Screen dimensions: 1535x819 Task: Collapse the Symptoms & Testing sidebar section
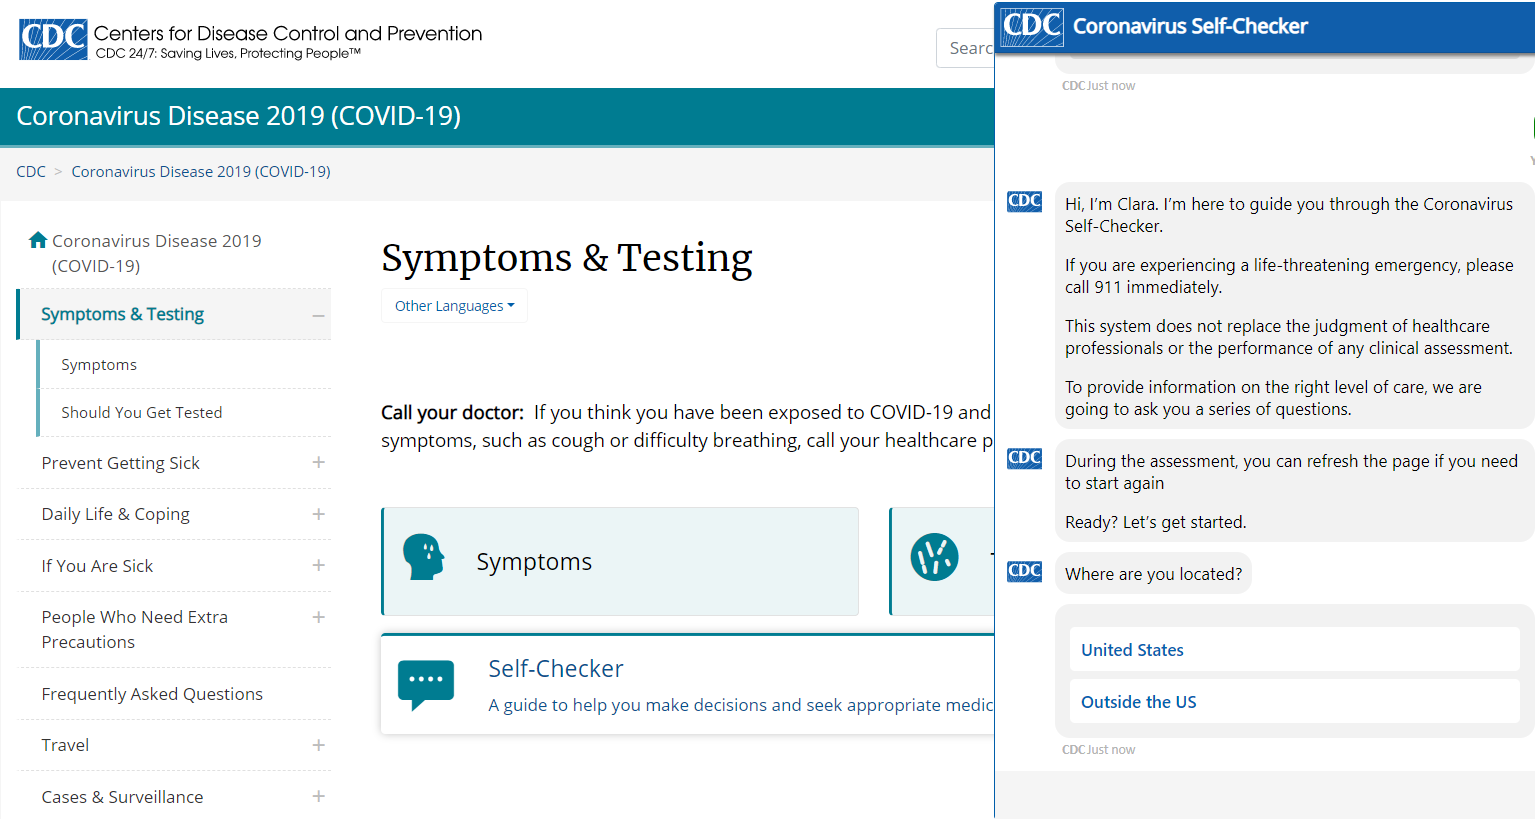(318, 315)
